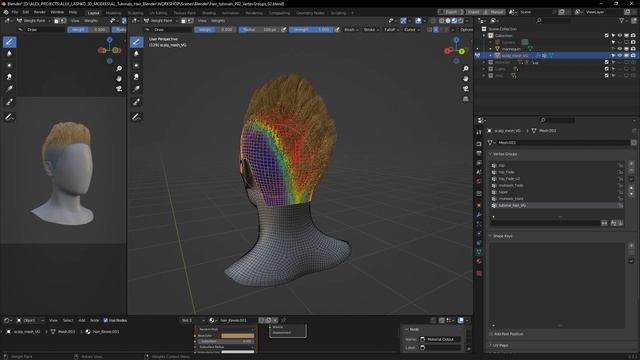The image size is (640, 360).
Task: Open the Falloff settings dropdown
Action: 391,30
